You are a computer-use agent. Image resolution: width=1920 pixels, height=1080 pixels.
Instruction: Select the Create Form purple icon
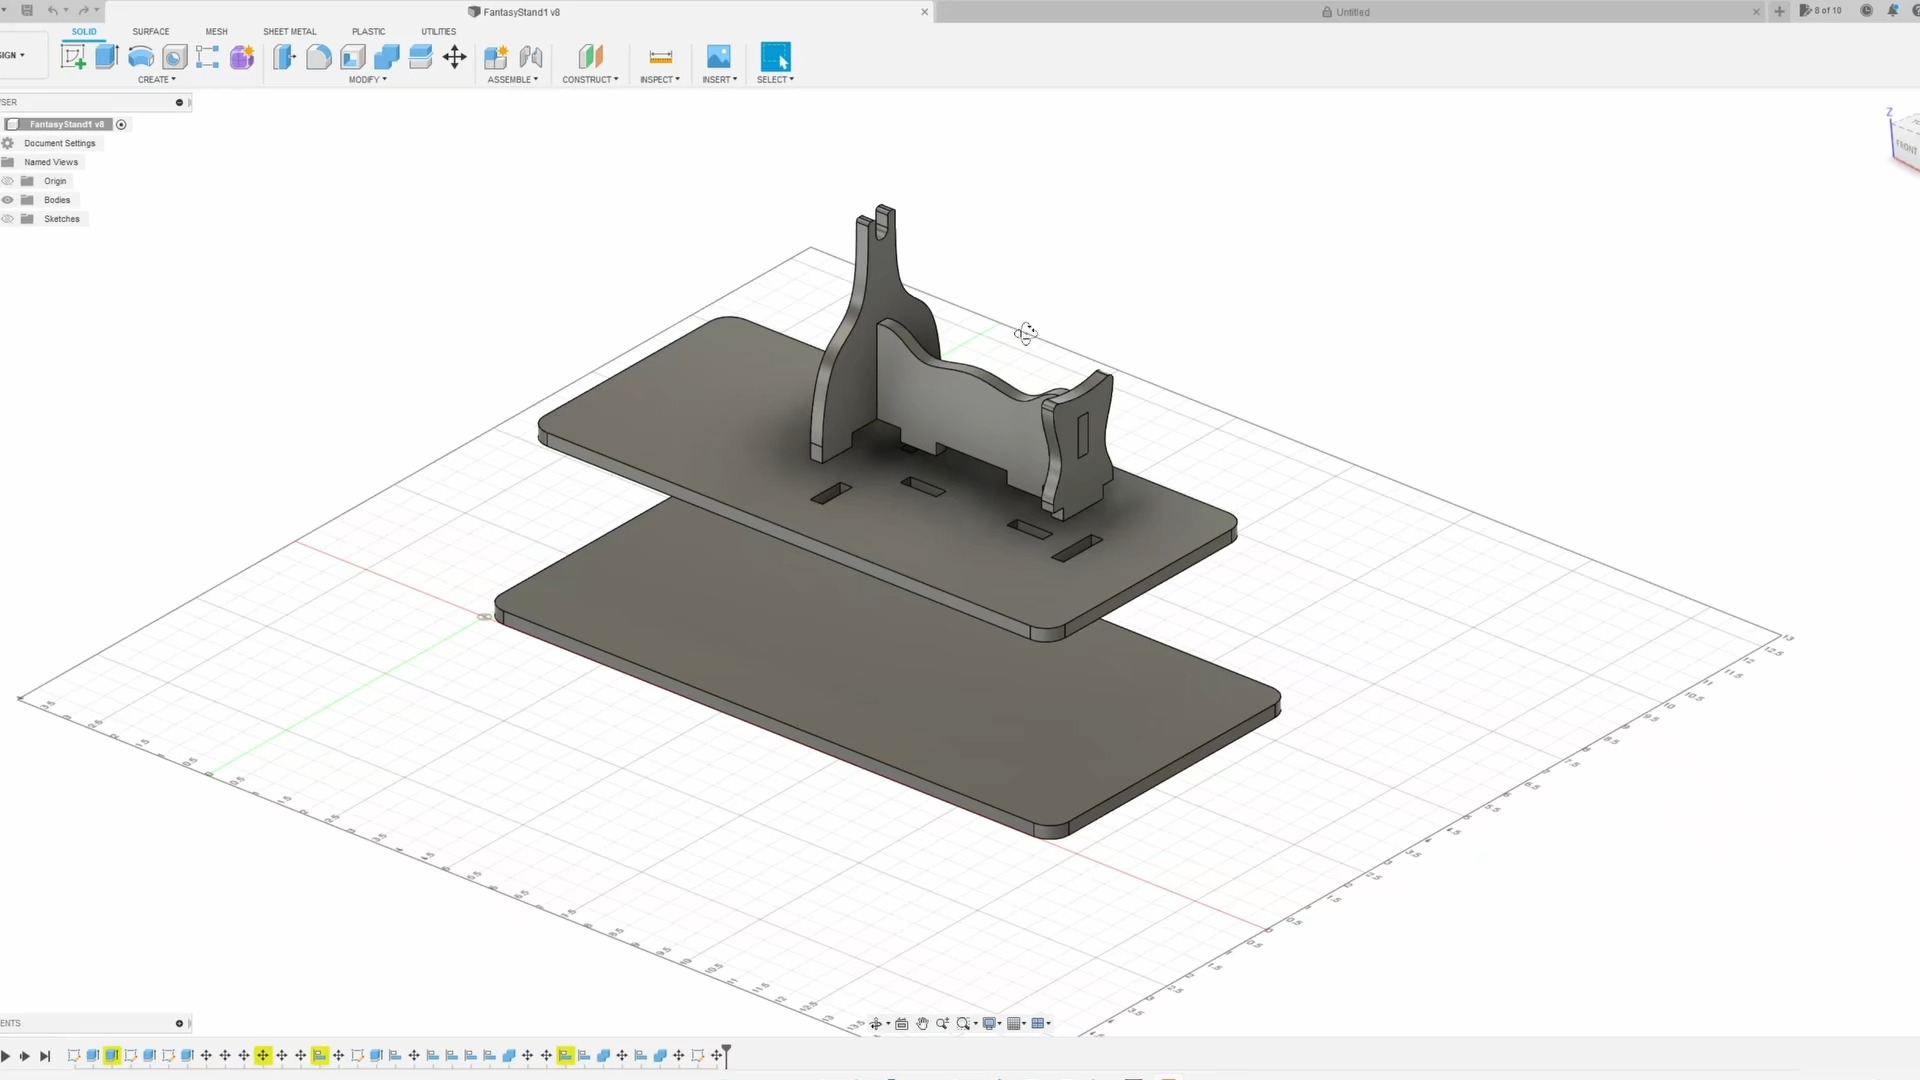tap(242, 57)
